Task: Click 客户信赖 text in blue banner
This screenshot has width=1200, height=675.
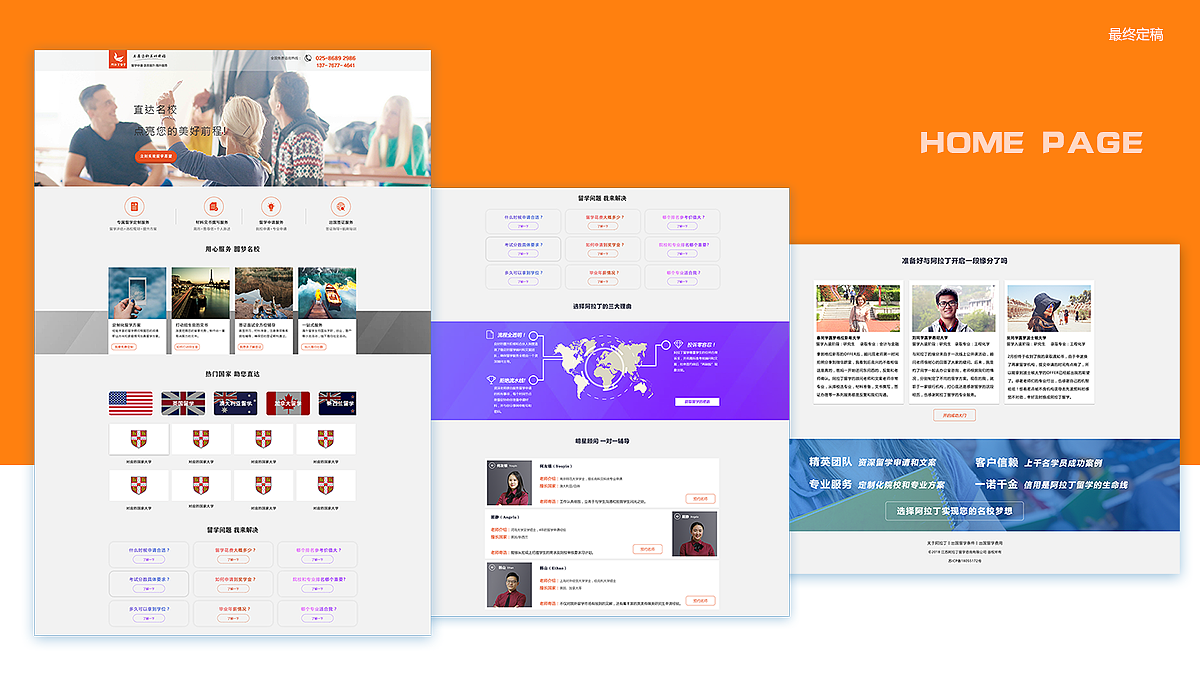Action: (x=996, y=462)
